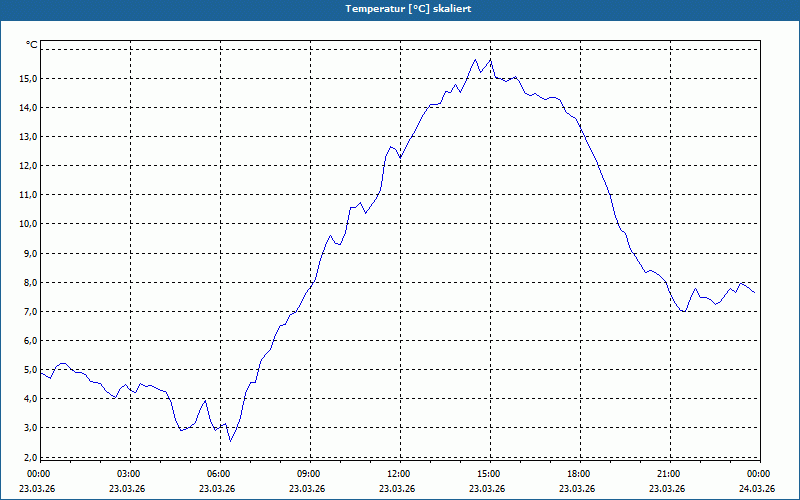Click the 12:00 time axis label
This screenshot has height=500, width=800.
[x=399, y=474]
